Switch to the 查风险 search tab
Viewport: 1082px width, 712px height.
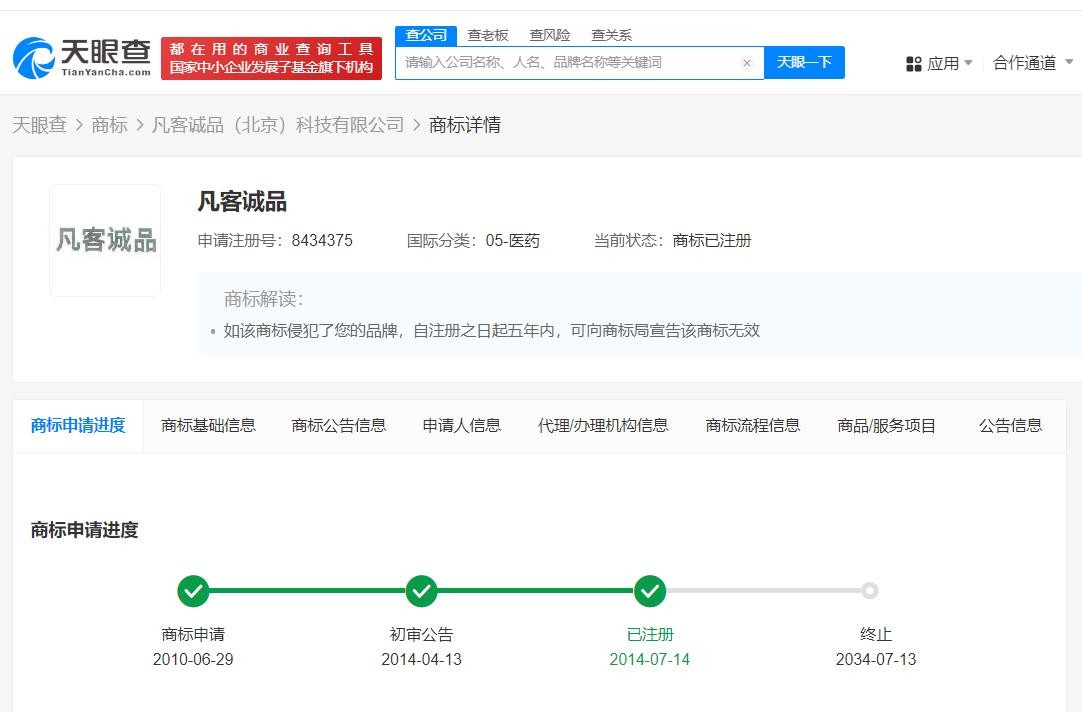click(549, 35)
